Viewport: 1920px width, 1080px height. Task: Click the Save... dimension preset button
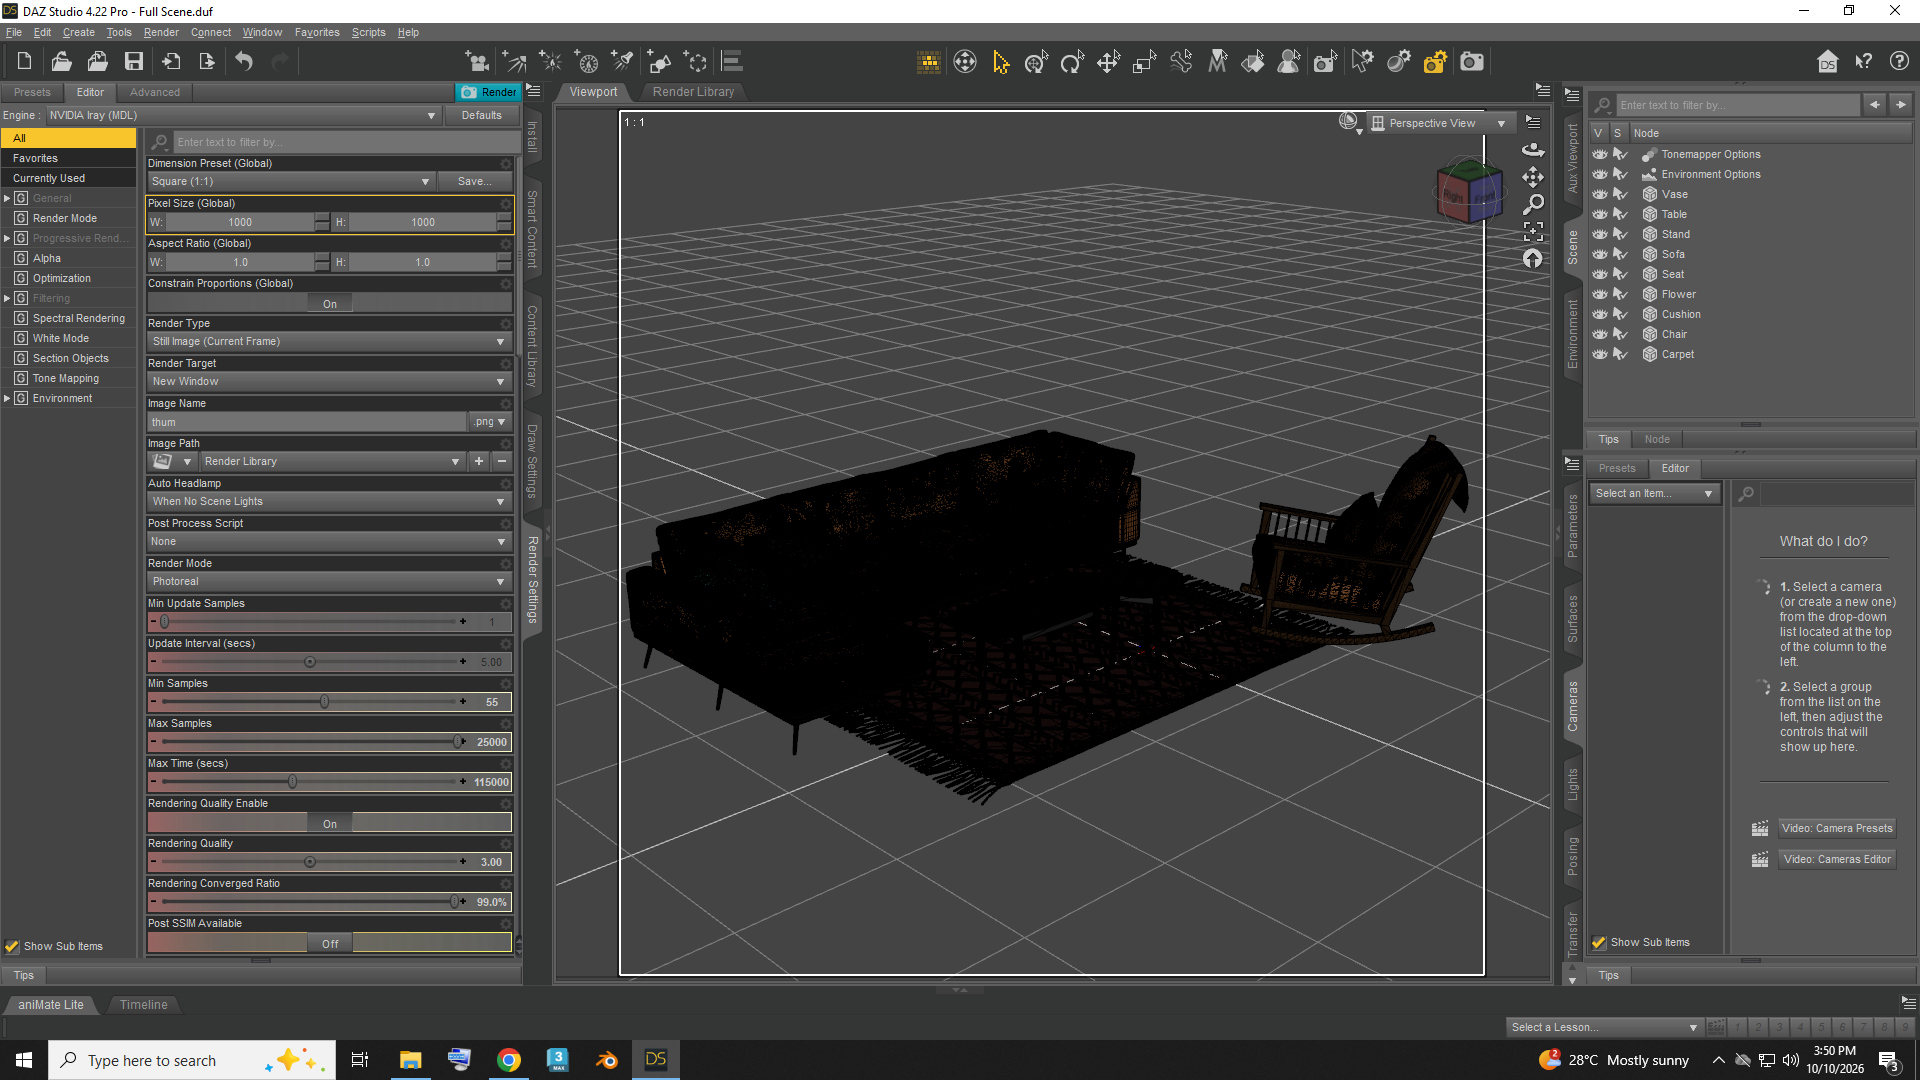475,182
